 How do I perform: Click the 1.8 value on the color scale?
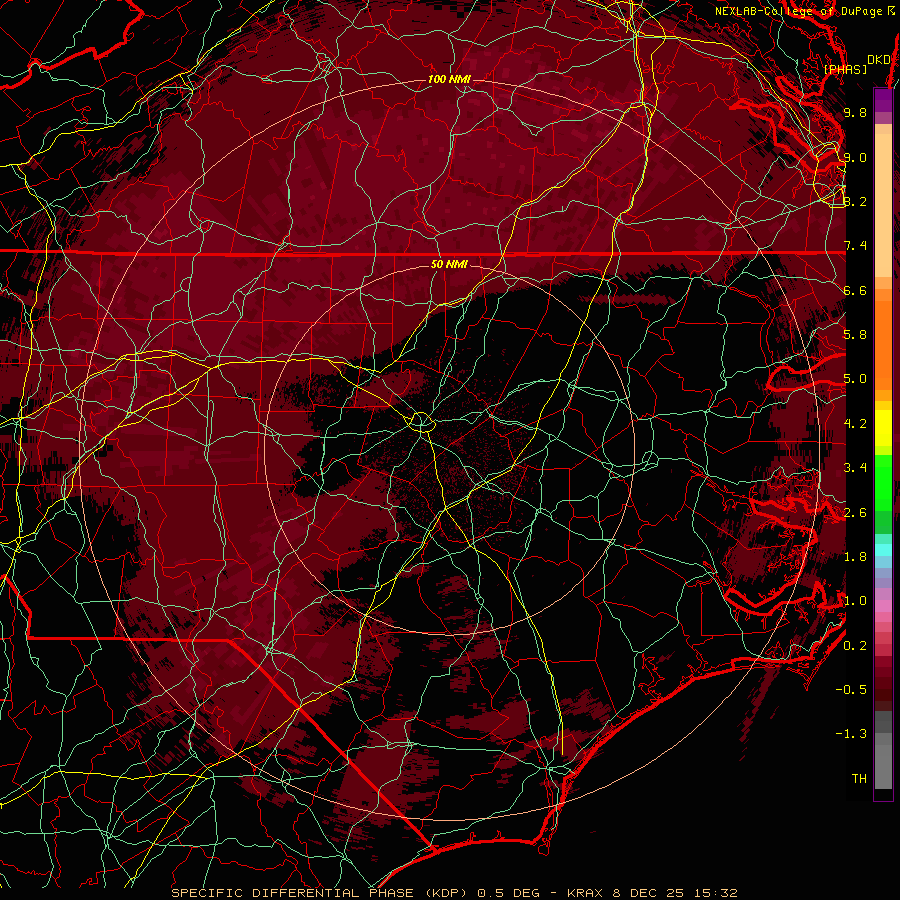(x=855, y=556)
